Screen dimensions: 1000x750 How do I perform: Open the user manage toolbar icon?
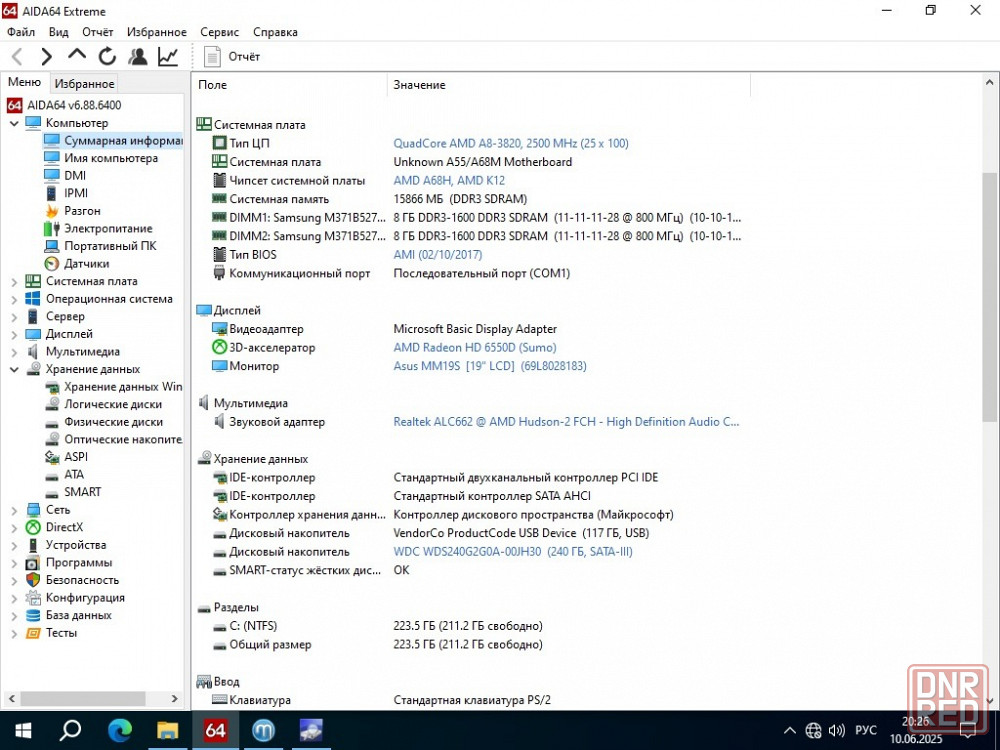tap(137, 57)
